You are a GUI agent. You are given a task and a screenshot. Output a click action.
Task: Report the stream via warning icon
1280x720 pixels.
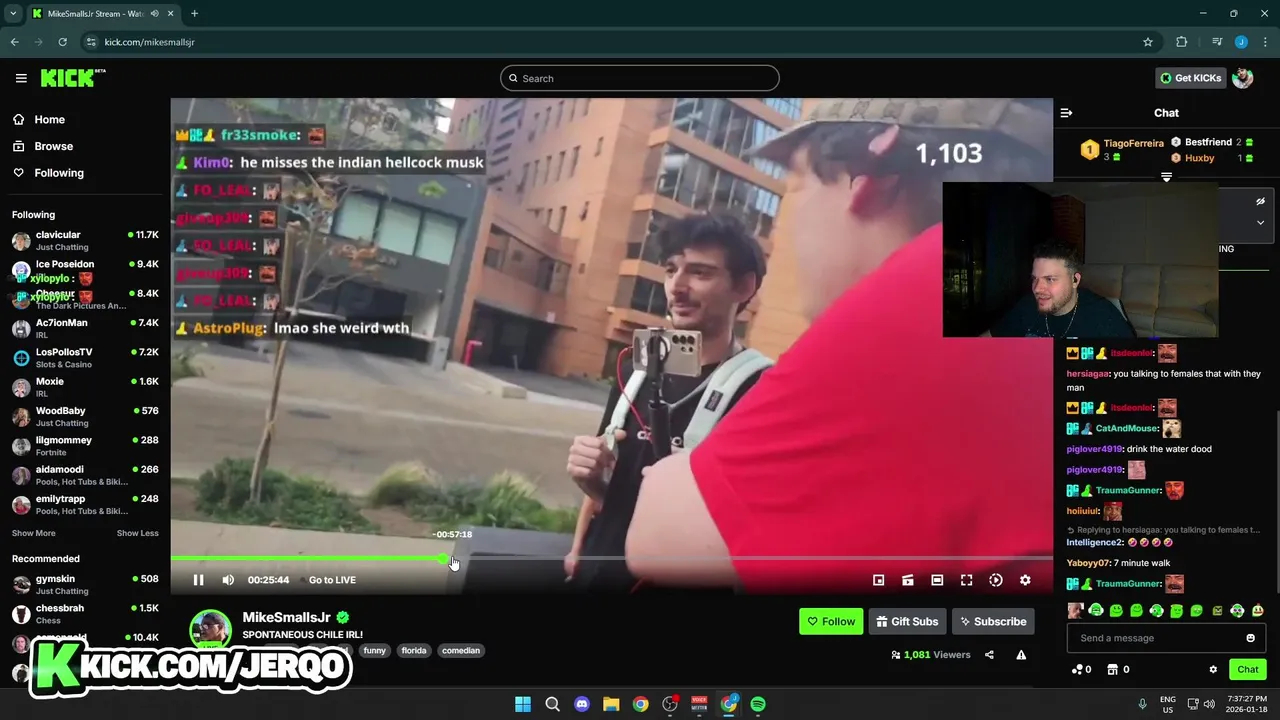(x=1021, y=655)
